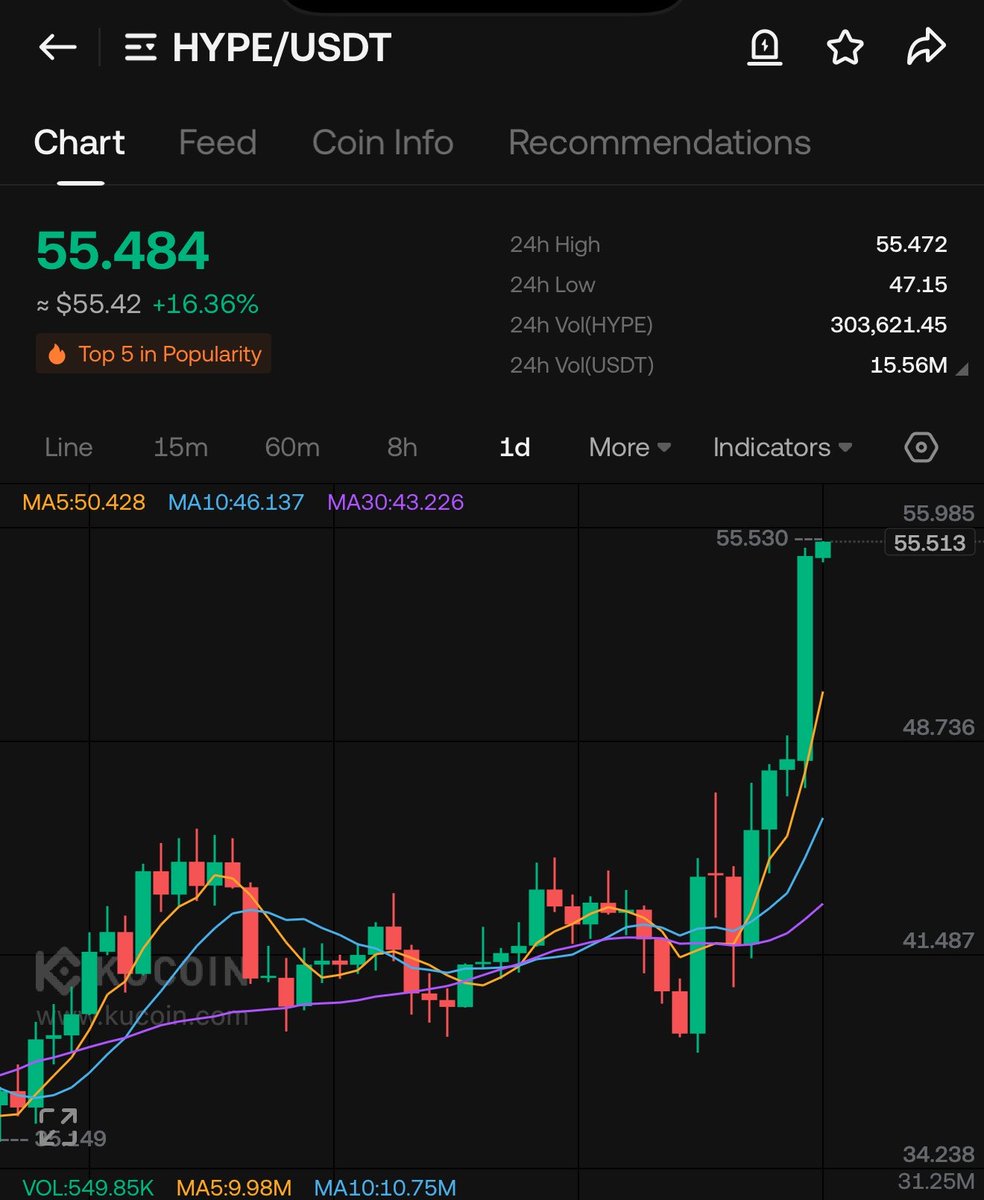
Task: Tap the volume MA5:9.98M label
Action: [234, 1188]
